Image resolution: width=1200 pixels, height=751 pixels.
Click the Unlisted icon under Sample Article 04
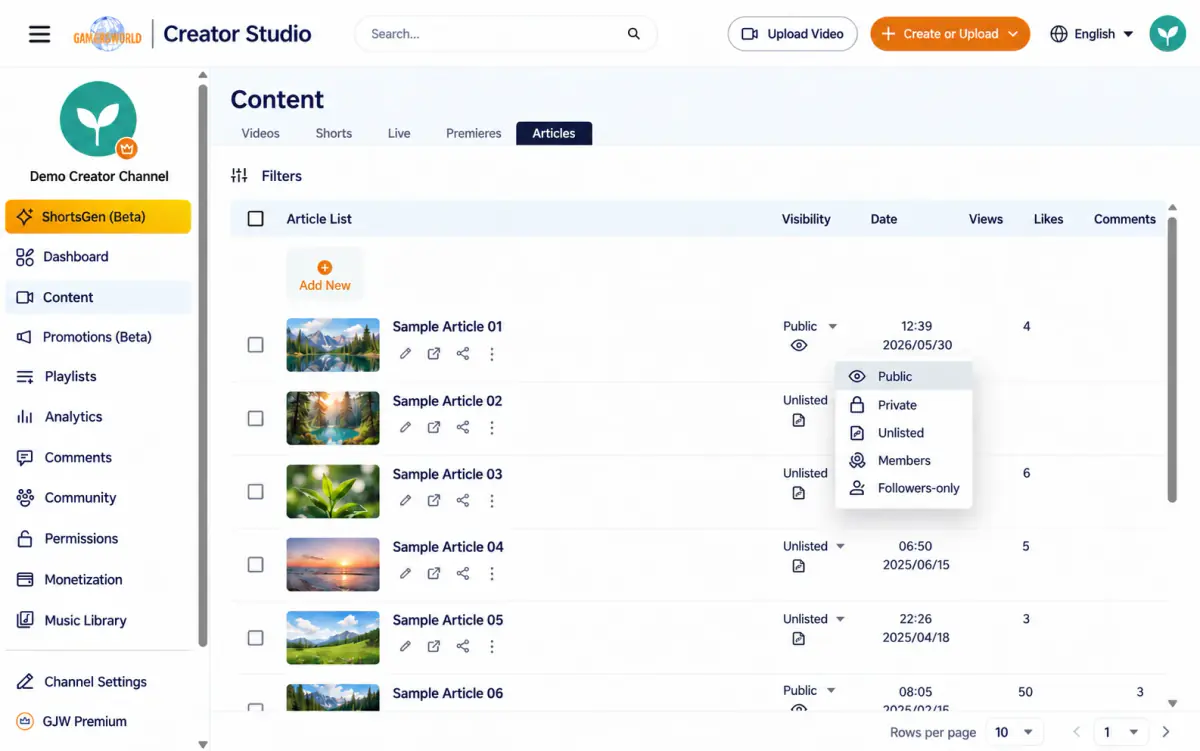798,566
